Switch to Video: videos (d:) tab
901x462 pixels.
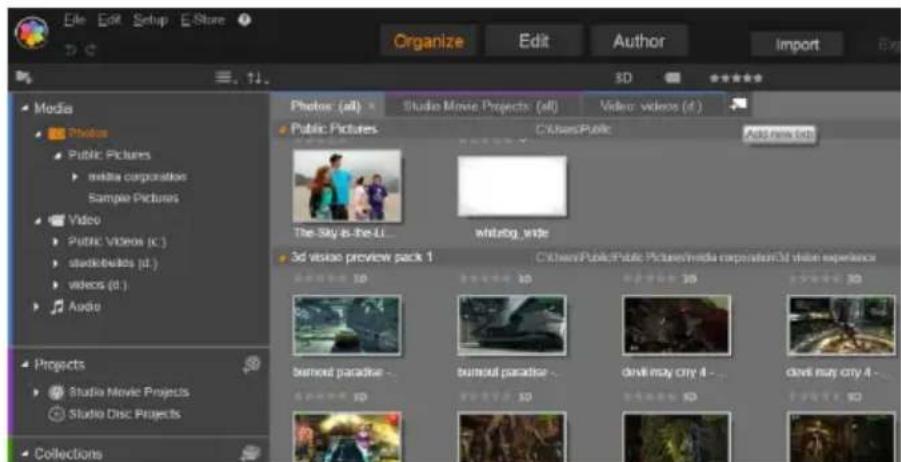coord(651,106)
